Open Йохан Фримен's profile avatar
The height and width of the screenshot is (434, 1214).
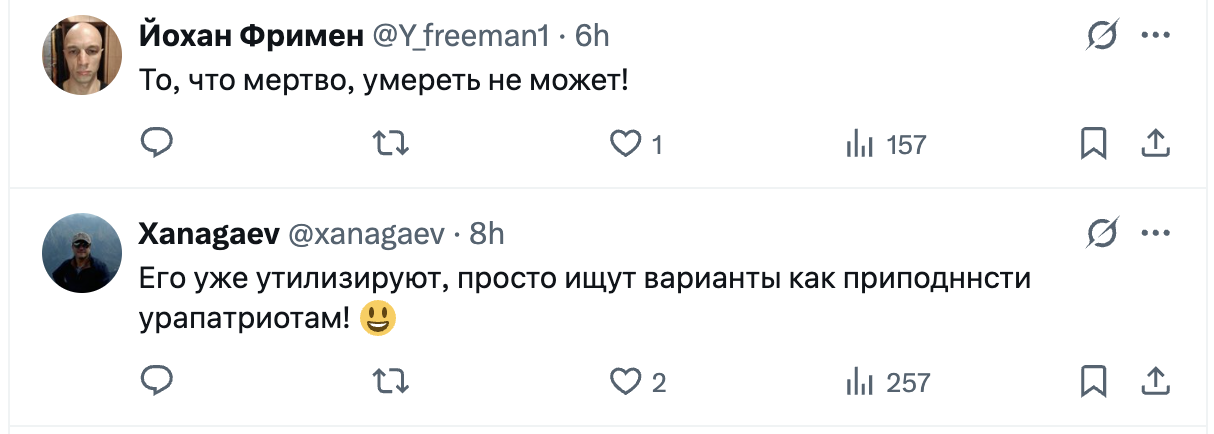(82, 56)
